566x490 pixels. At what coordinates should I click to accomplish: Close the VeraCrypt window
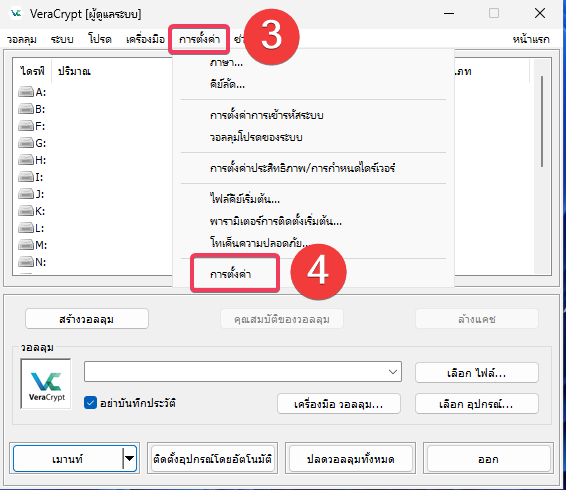click(540, 14)
